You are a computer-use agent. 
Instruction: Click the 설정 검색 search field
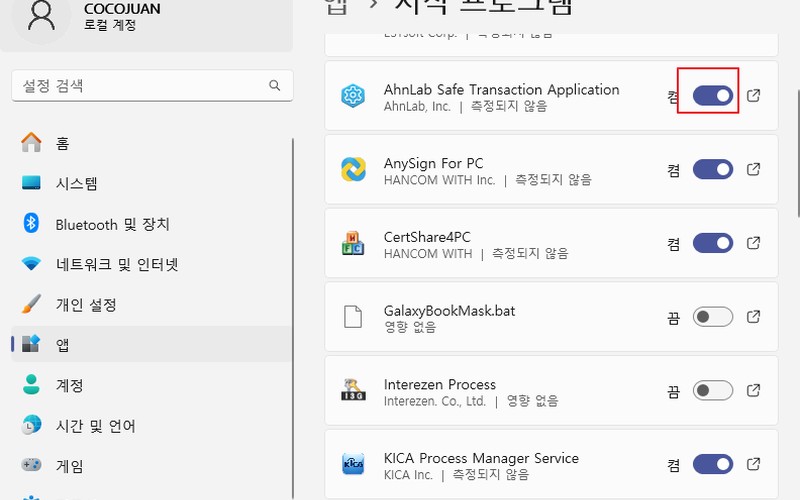point(152,85)
